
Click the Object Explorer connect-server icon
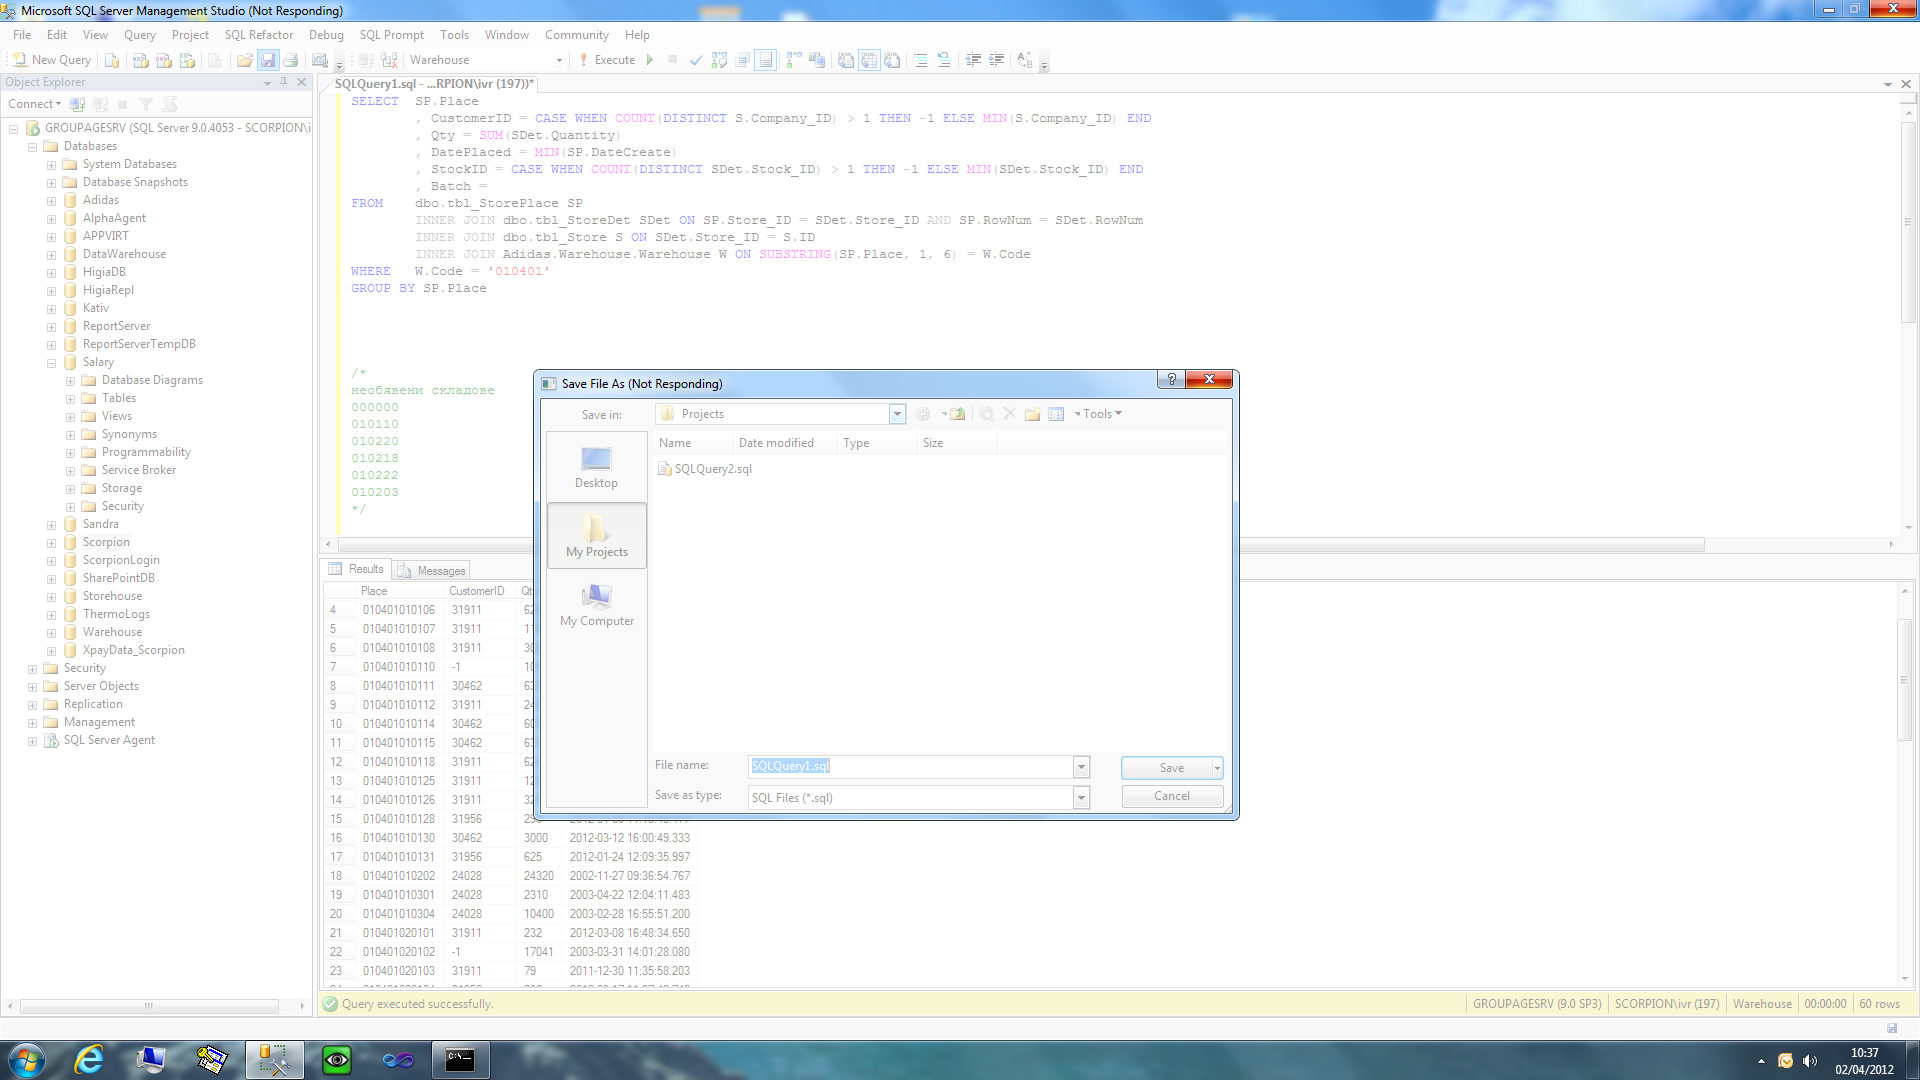(77, 104)
